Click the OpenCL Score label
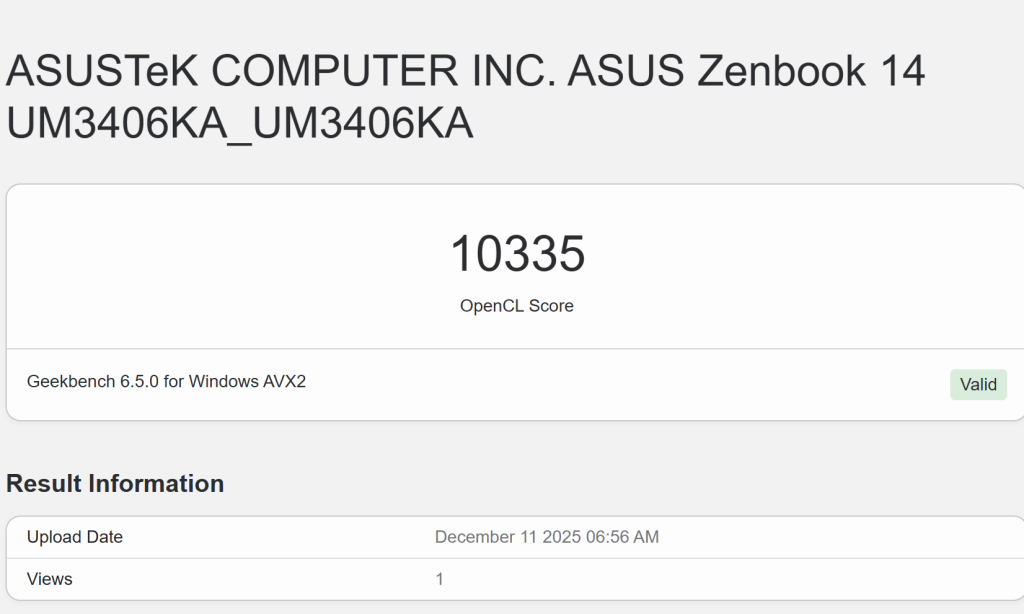 point(517,306)
